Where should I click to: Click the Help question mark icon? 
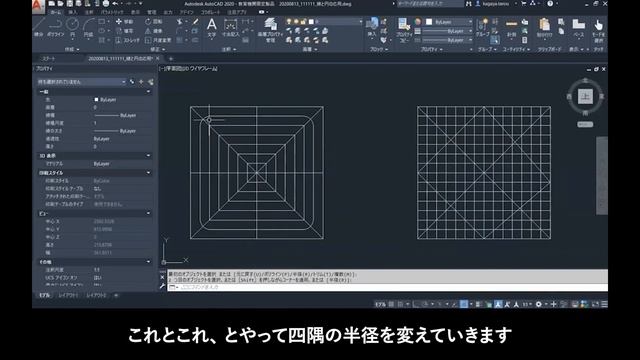click(550, 4)
